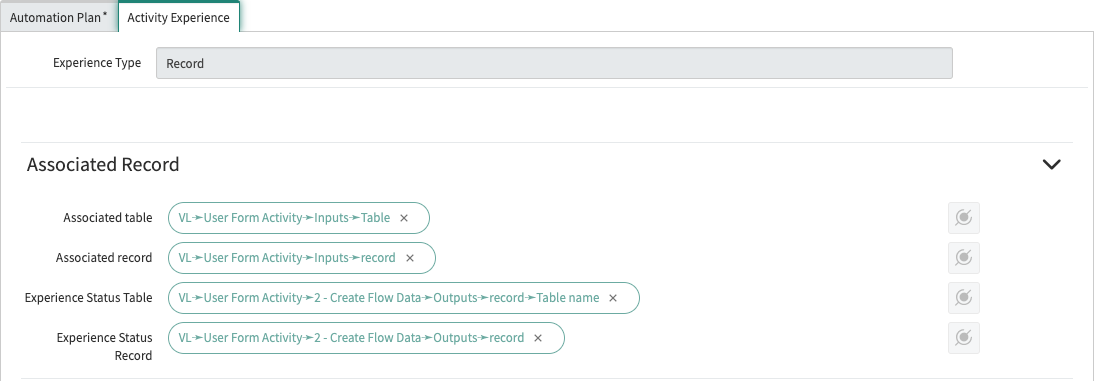Click the Experience Type Record field

(x=554, y=63)
